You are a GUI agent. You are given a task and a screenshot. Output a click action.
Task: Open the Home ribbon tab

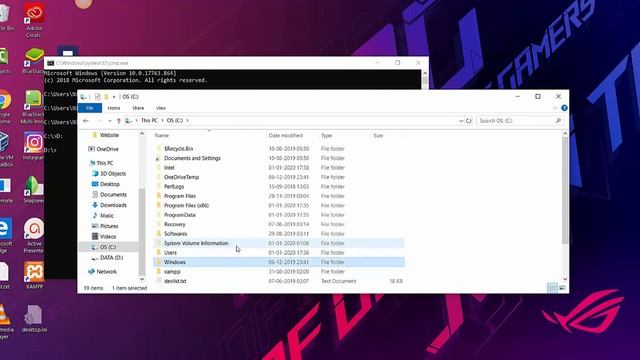pyautogui.click(x=114, y=108)
